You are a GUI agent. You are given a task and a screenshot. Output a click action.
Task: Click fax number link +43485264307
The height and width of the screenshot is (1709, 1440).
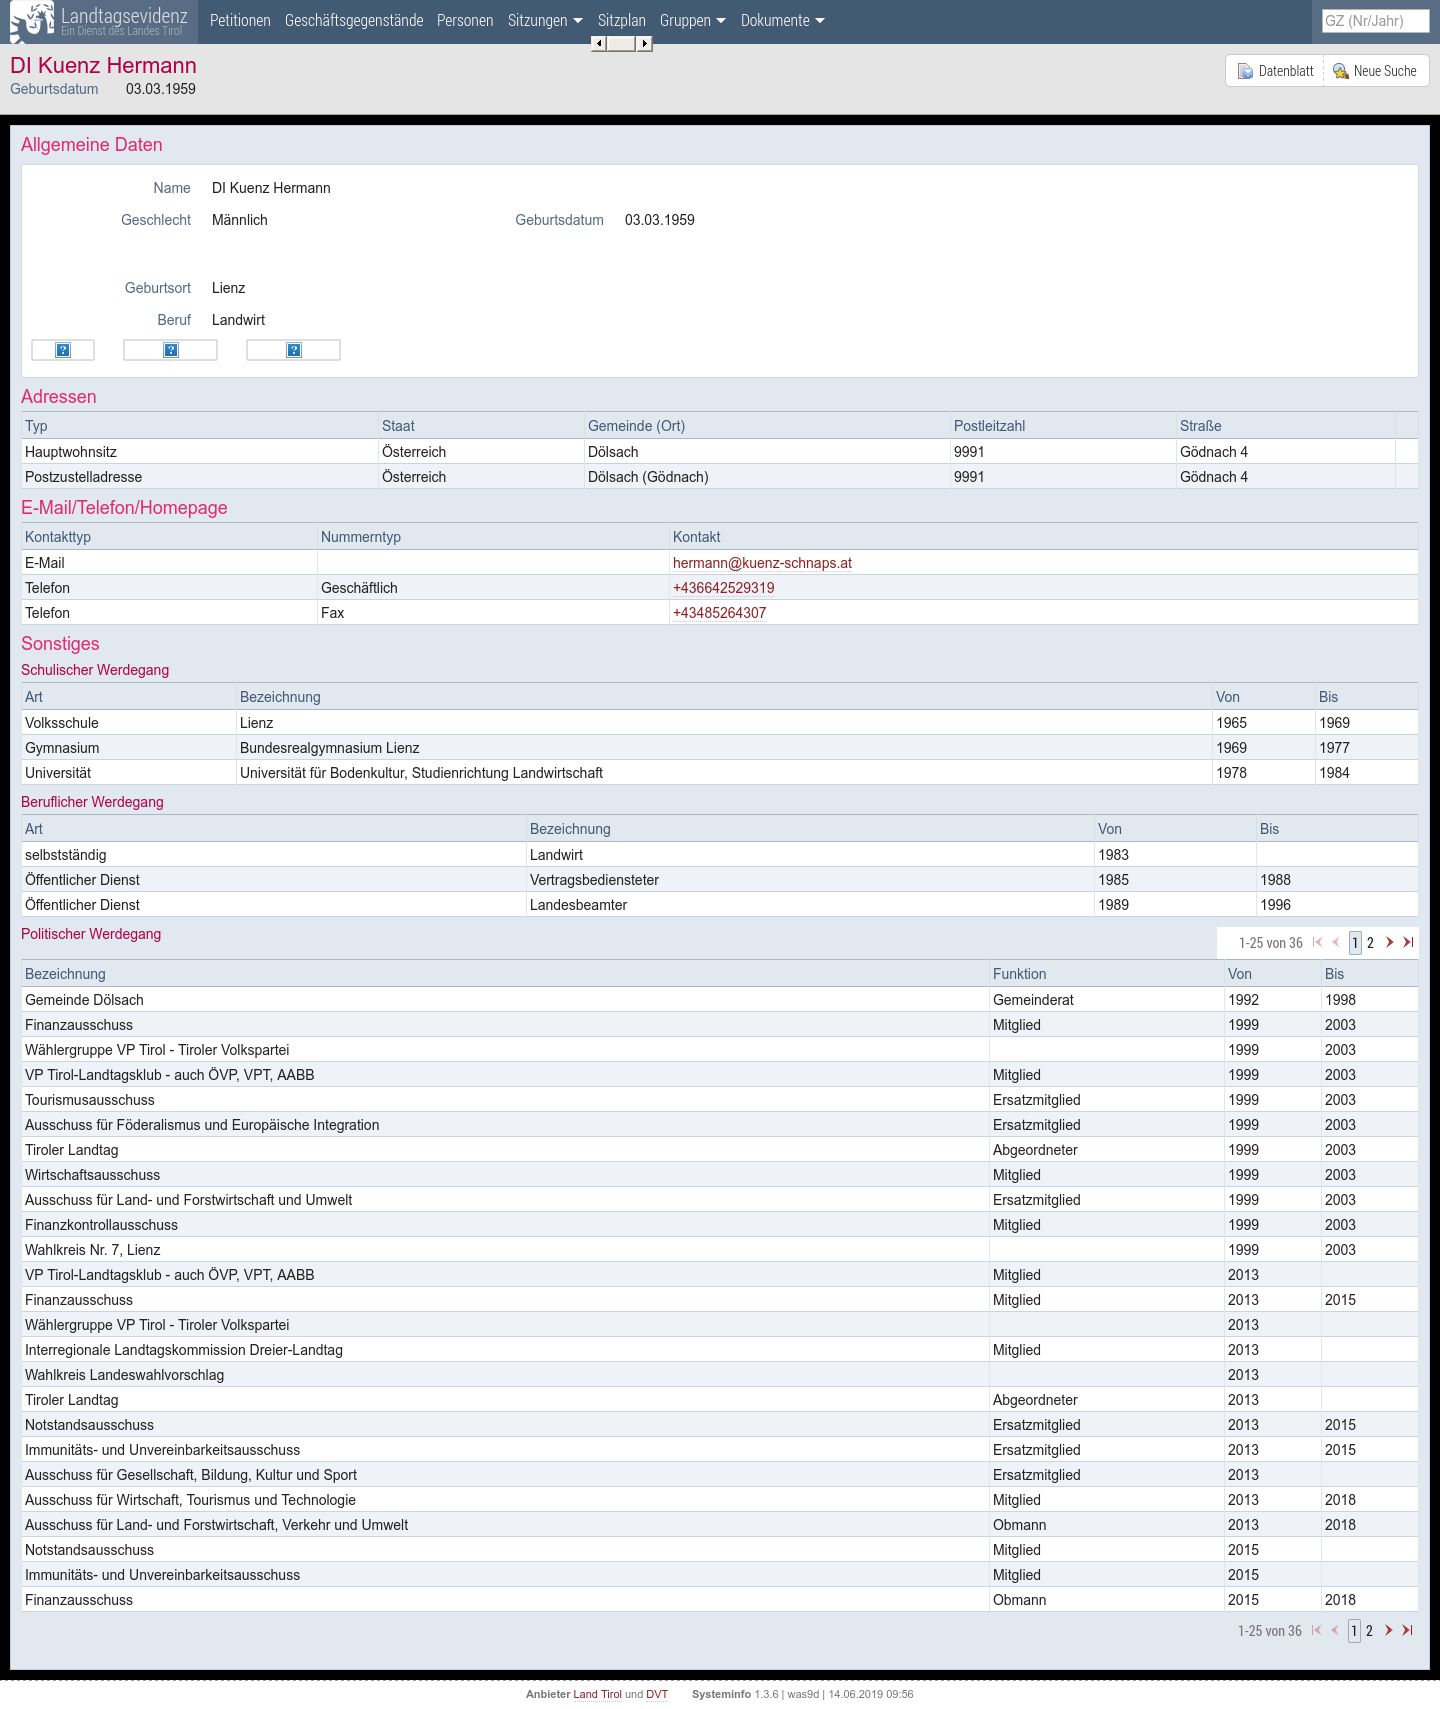pyautogui.click(x=719, y=613)
